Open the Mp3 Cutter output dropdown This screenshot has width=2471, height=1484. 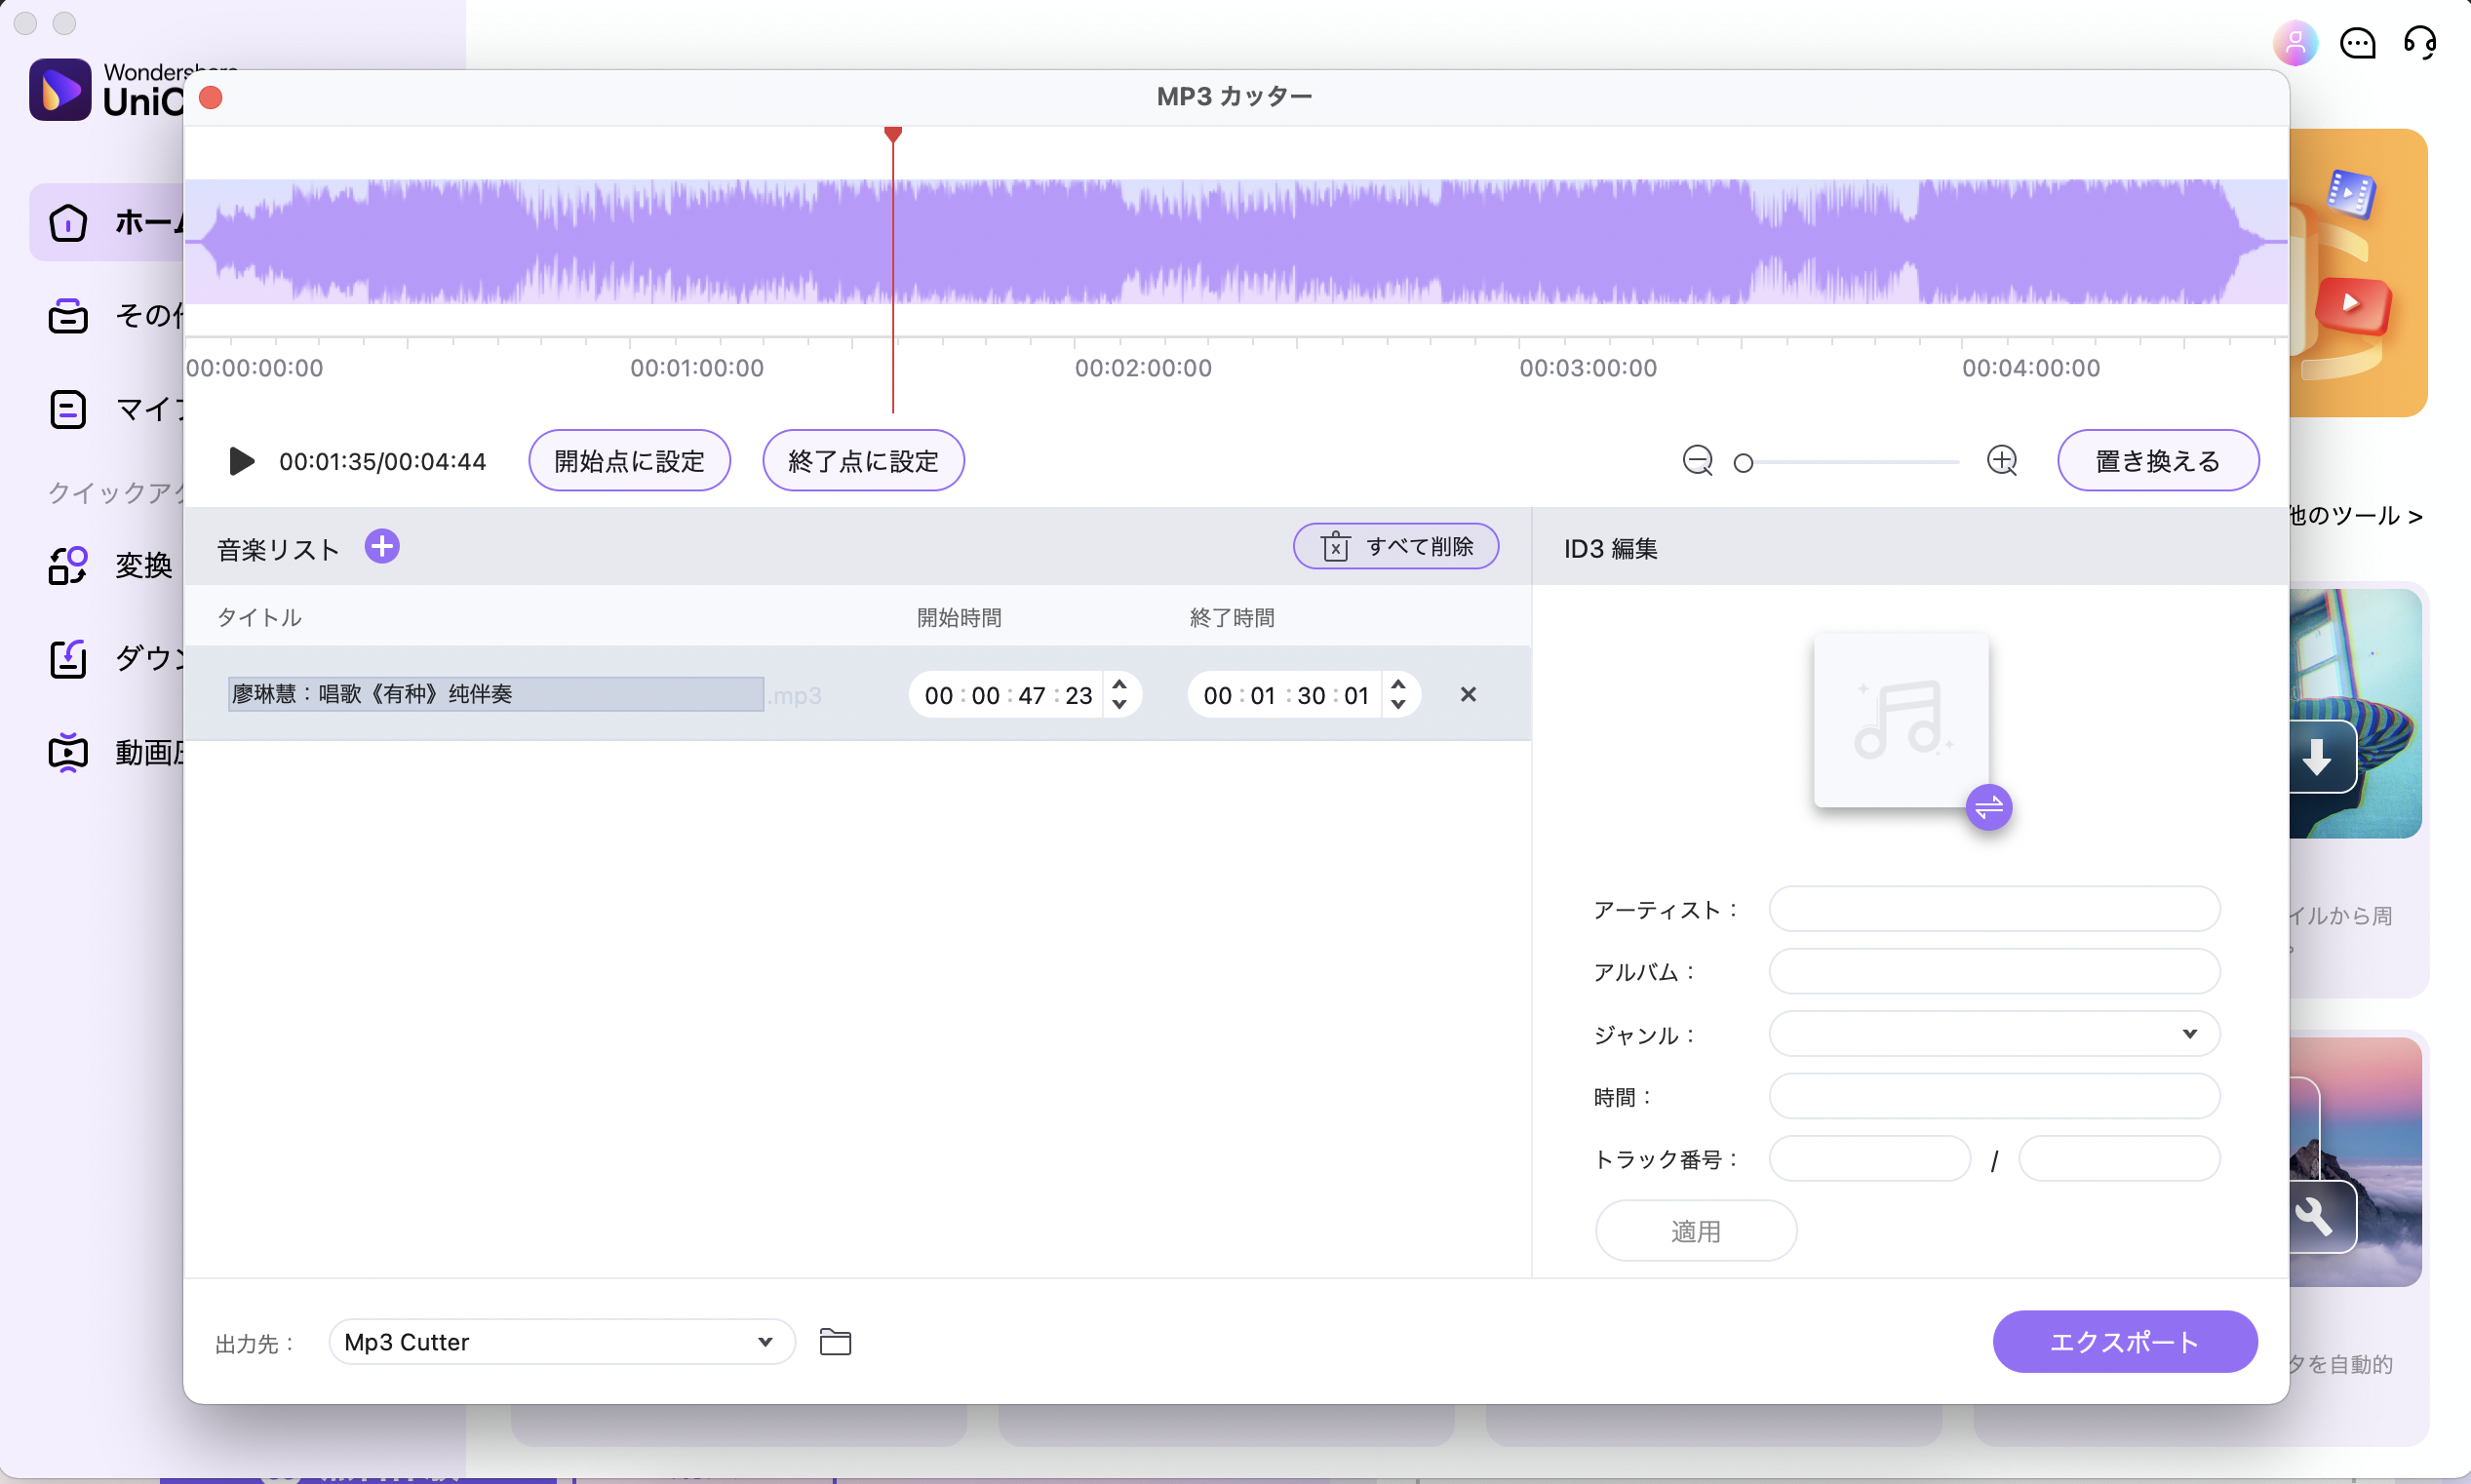(764, 1342)
